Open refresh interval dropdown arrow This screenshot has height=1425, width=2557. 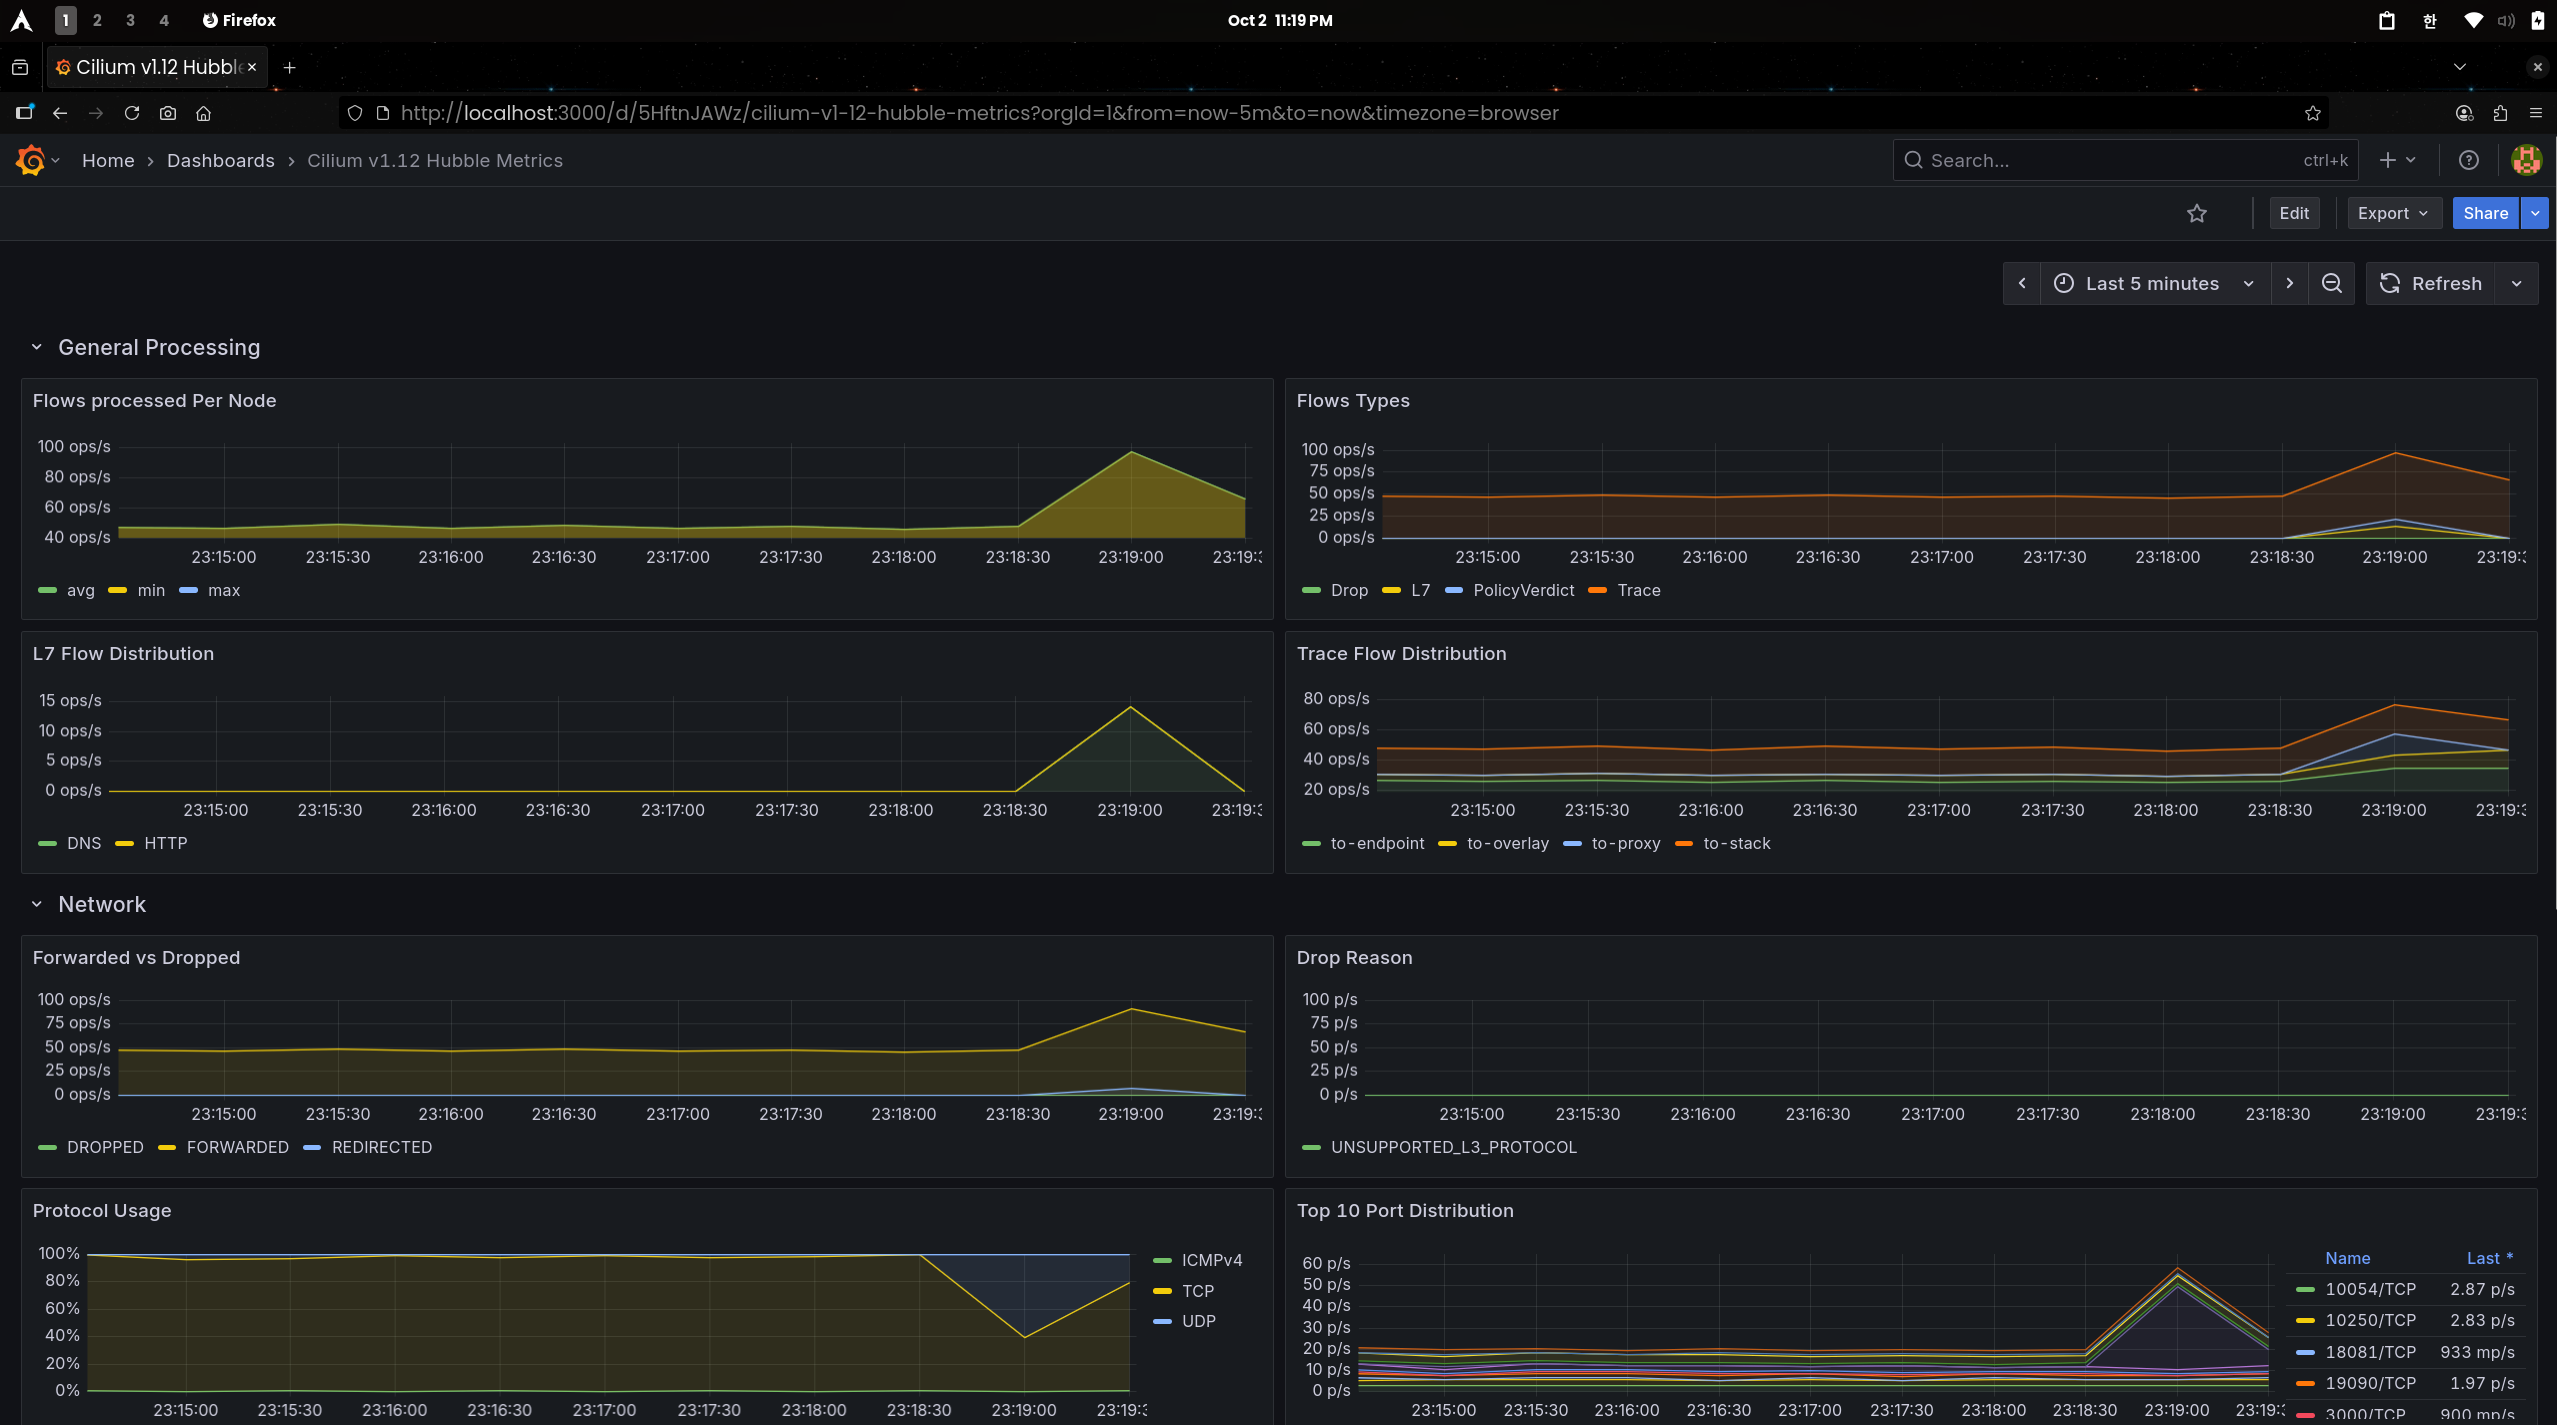coord(2516,283)
